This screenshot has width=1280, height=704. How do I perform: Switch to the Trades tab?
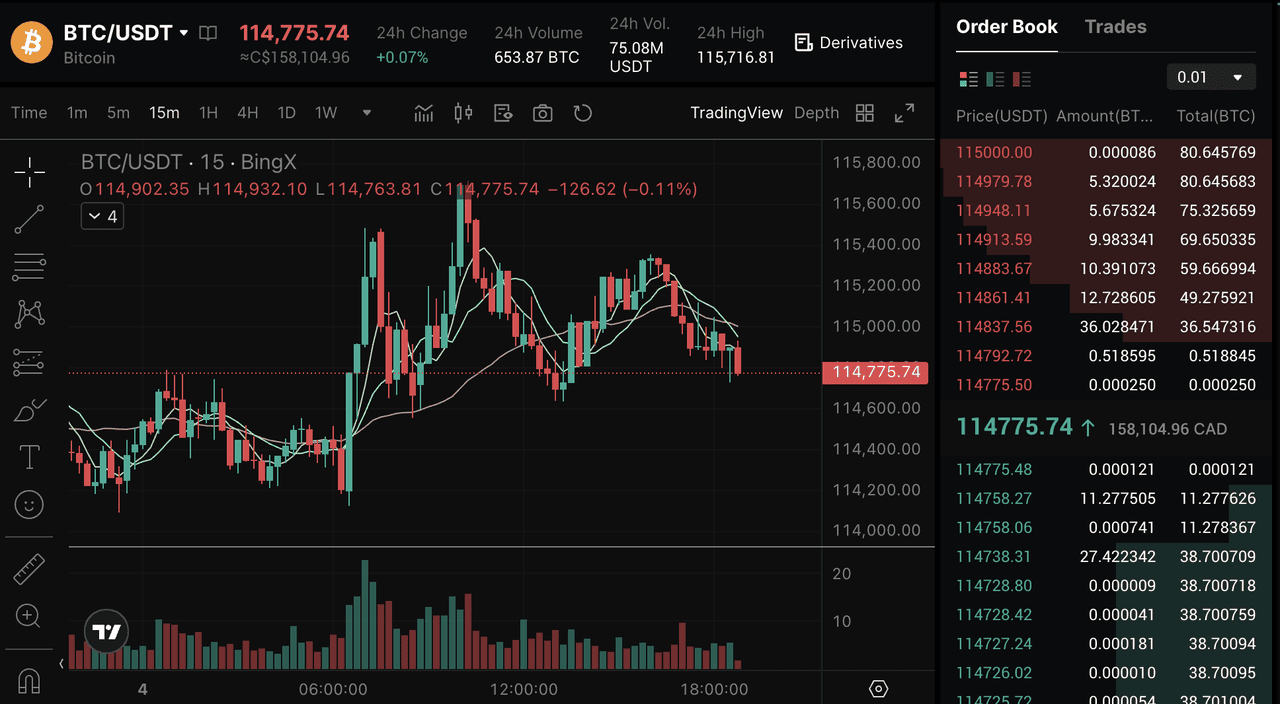(x=1115, y=27)
